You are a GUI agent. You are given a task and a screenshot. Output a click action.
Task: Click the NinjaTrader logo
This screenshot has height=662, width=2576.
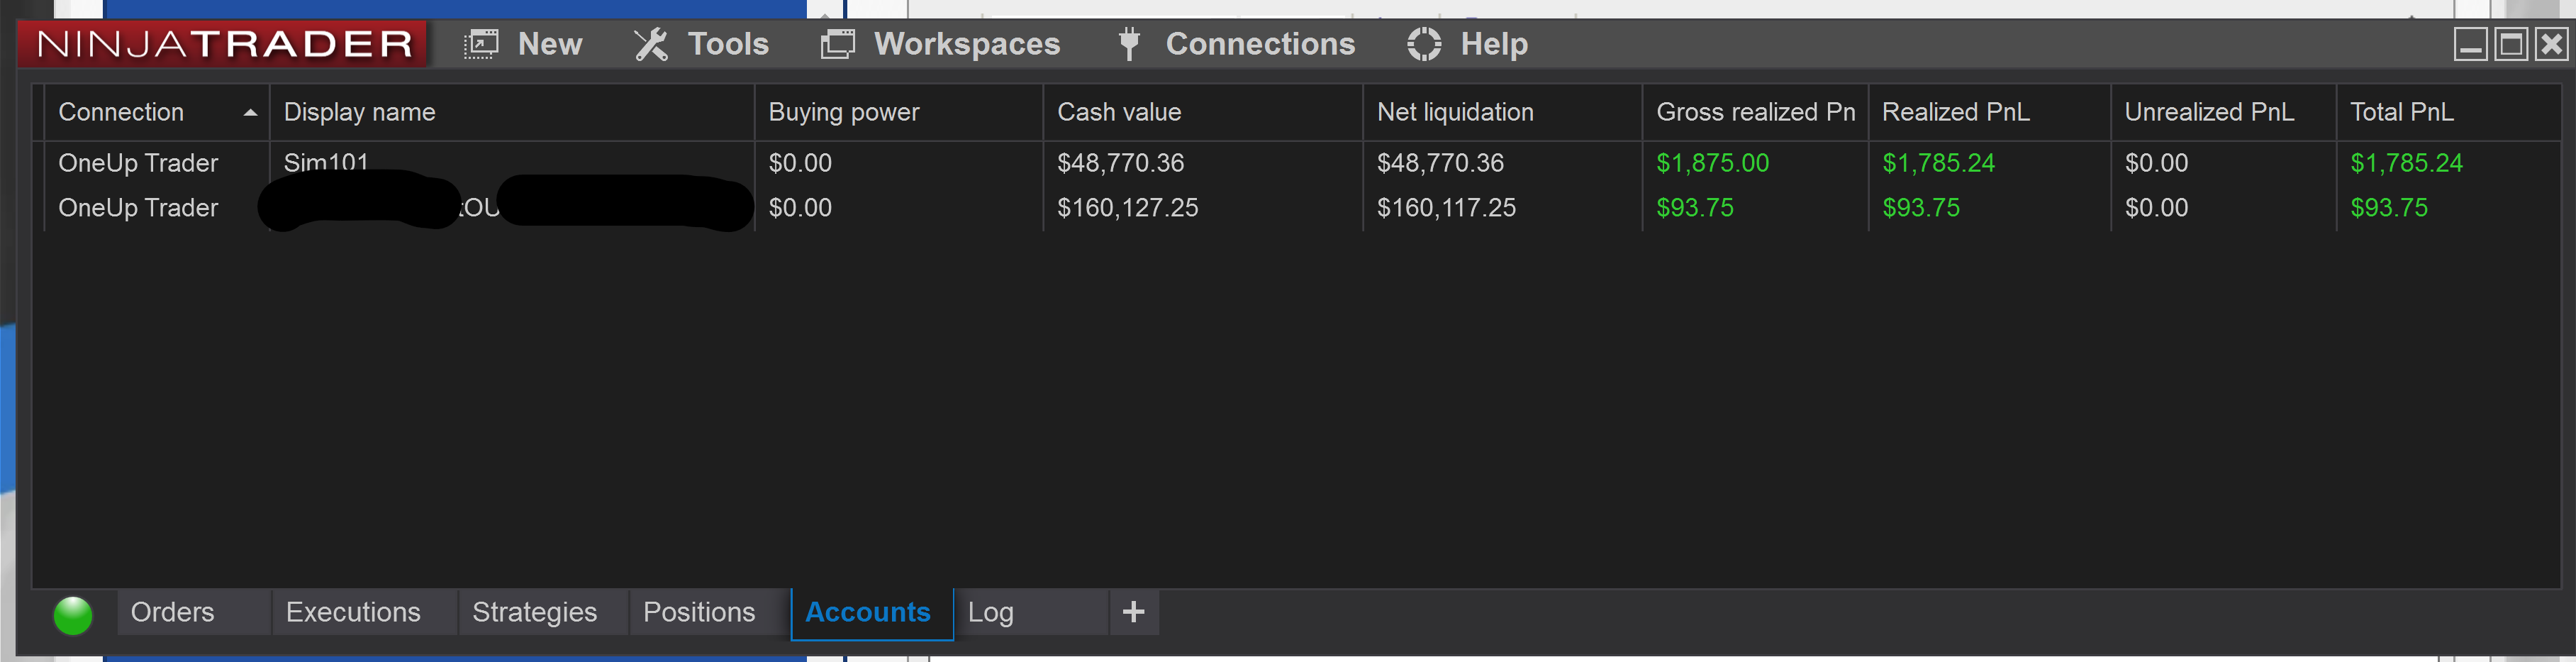point(224,44)
